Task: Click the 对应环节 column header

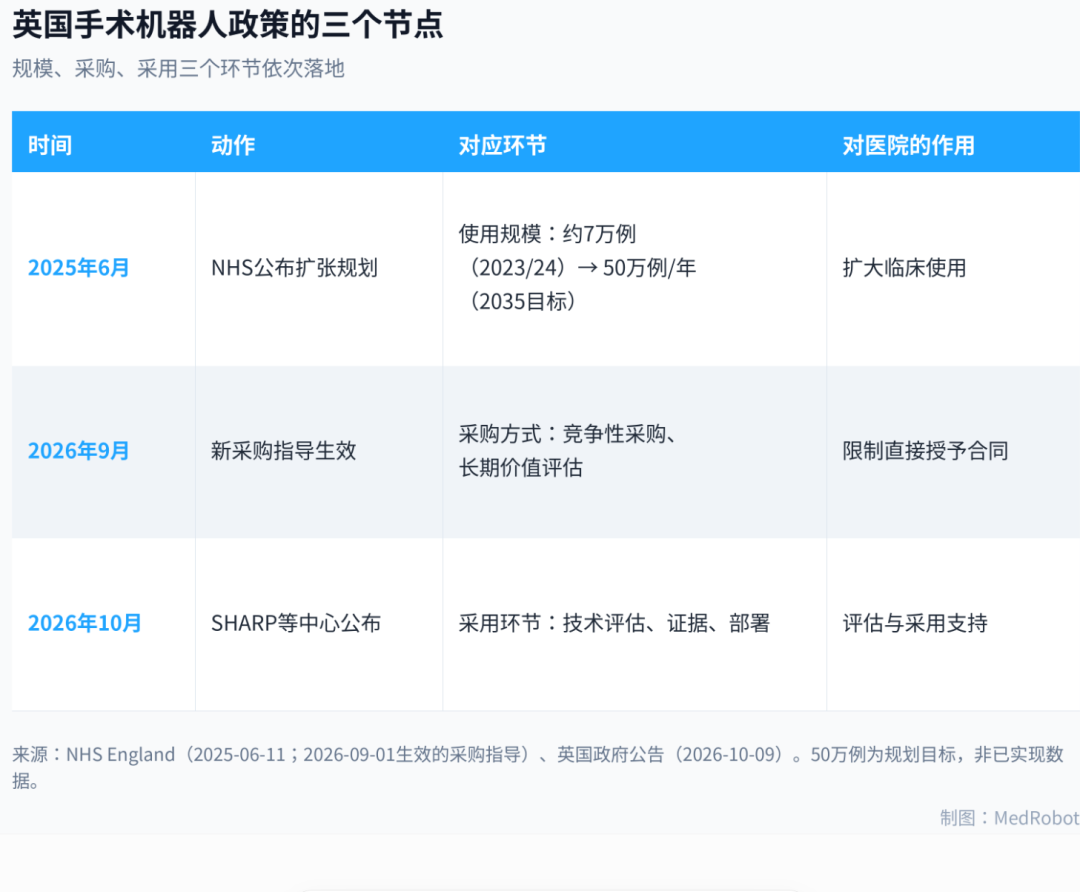Action: pos(502,145)
